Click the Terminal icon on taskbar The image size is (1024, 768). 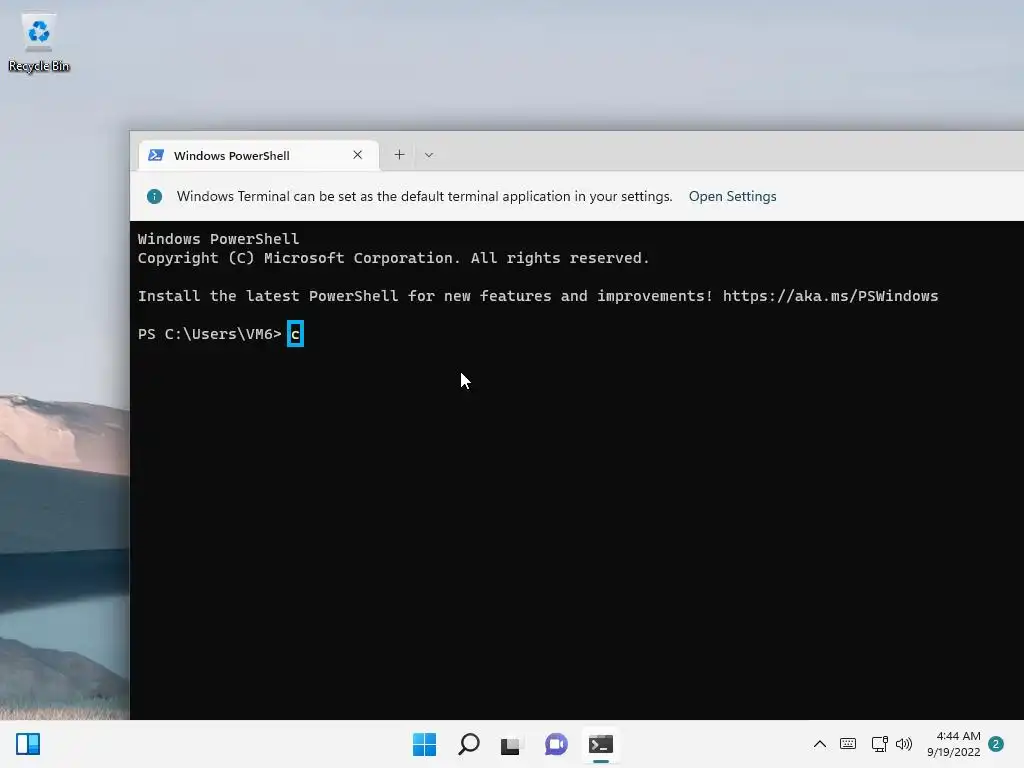tap(601, 744)
